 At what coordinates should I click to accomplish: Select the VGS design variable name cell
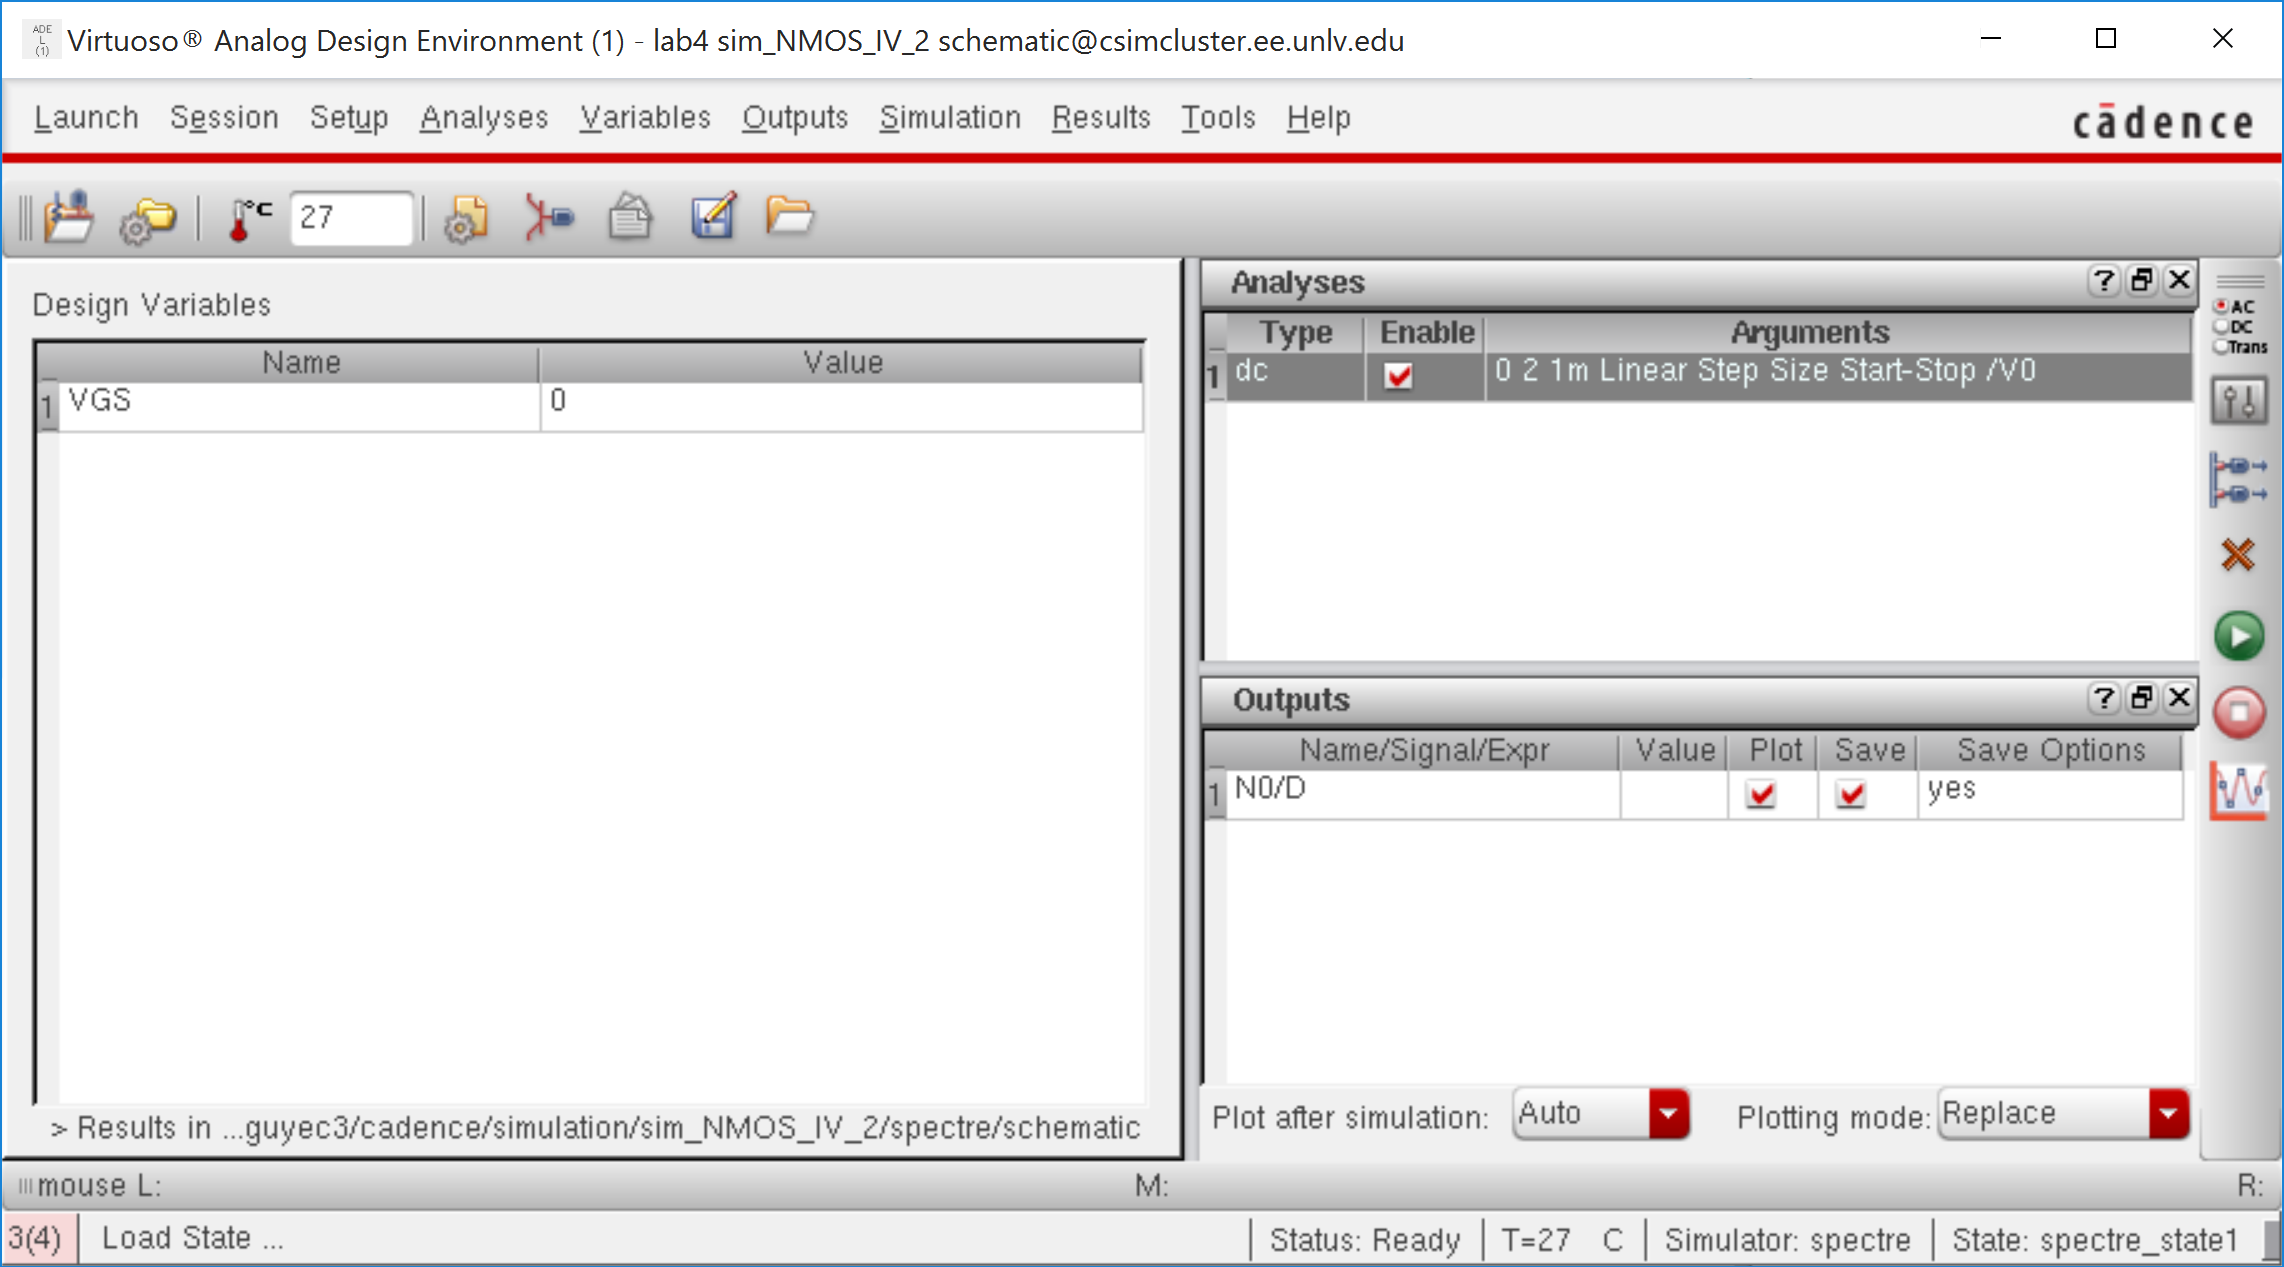tap(299, 406)
